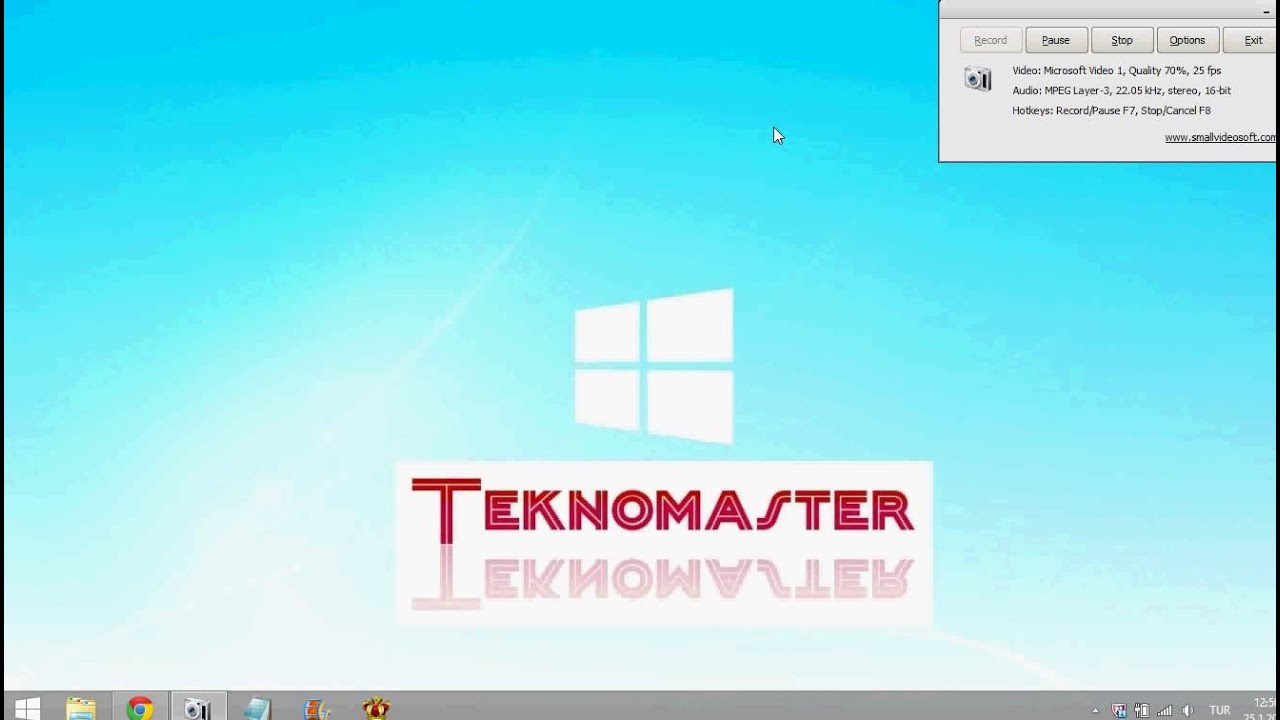
Task: Open the volume speaker tray icon
Action: coord(1188,711)
